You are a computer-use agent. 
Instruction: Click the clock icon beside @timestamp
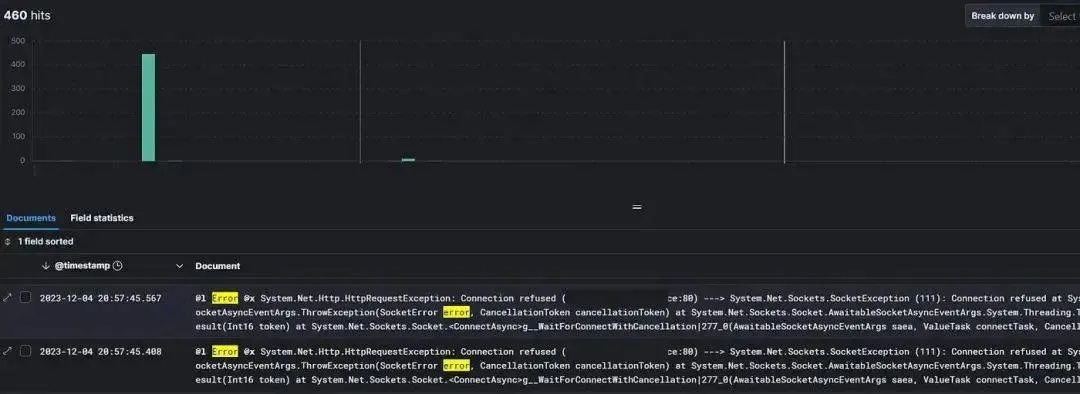tap(118, 266)
